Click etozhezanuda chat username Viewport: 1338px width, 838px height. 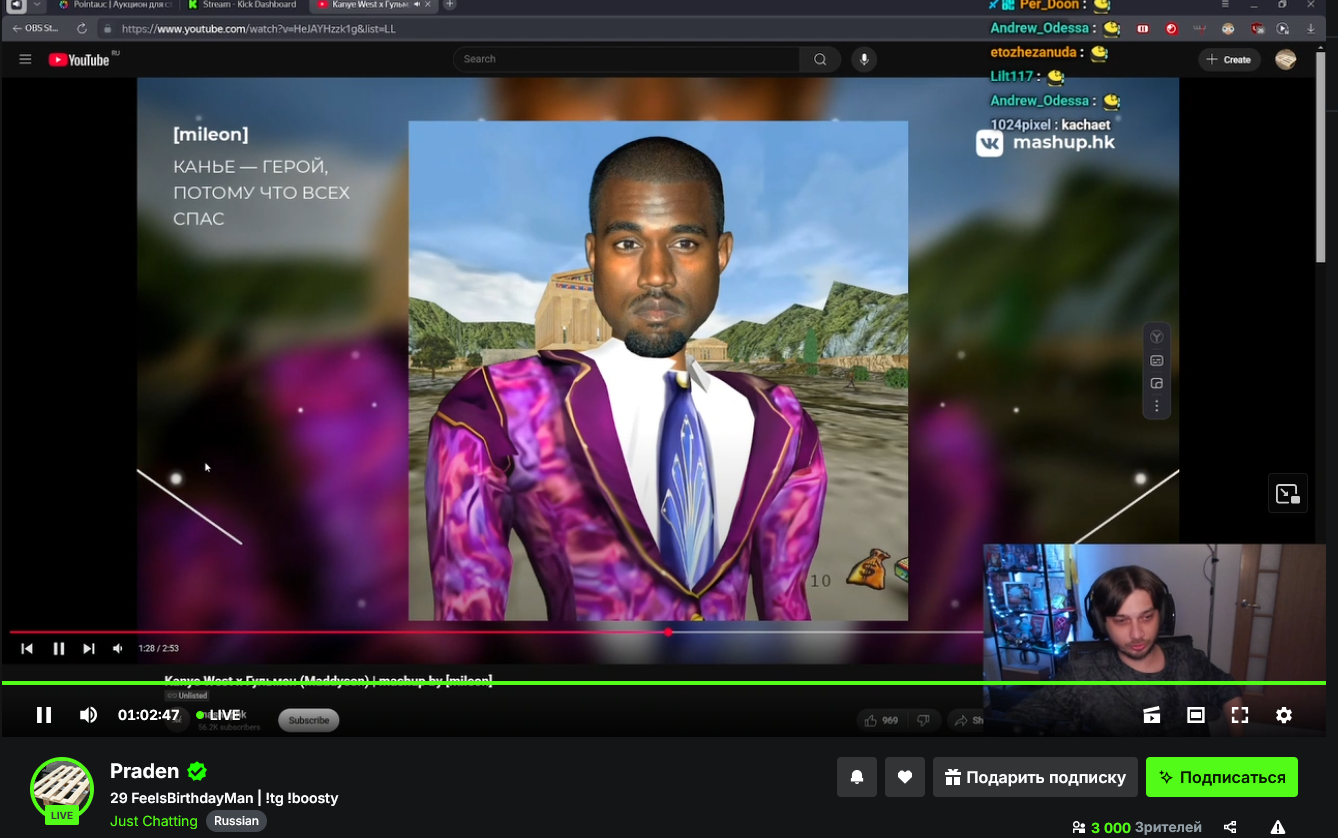coord(1033,52)
